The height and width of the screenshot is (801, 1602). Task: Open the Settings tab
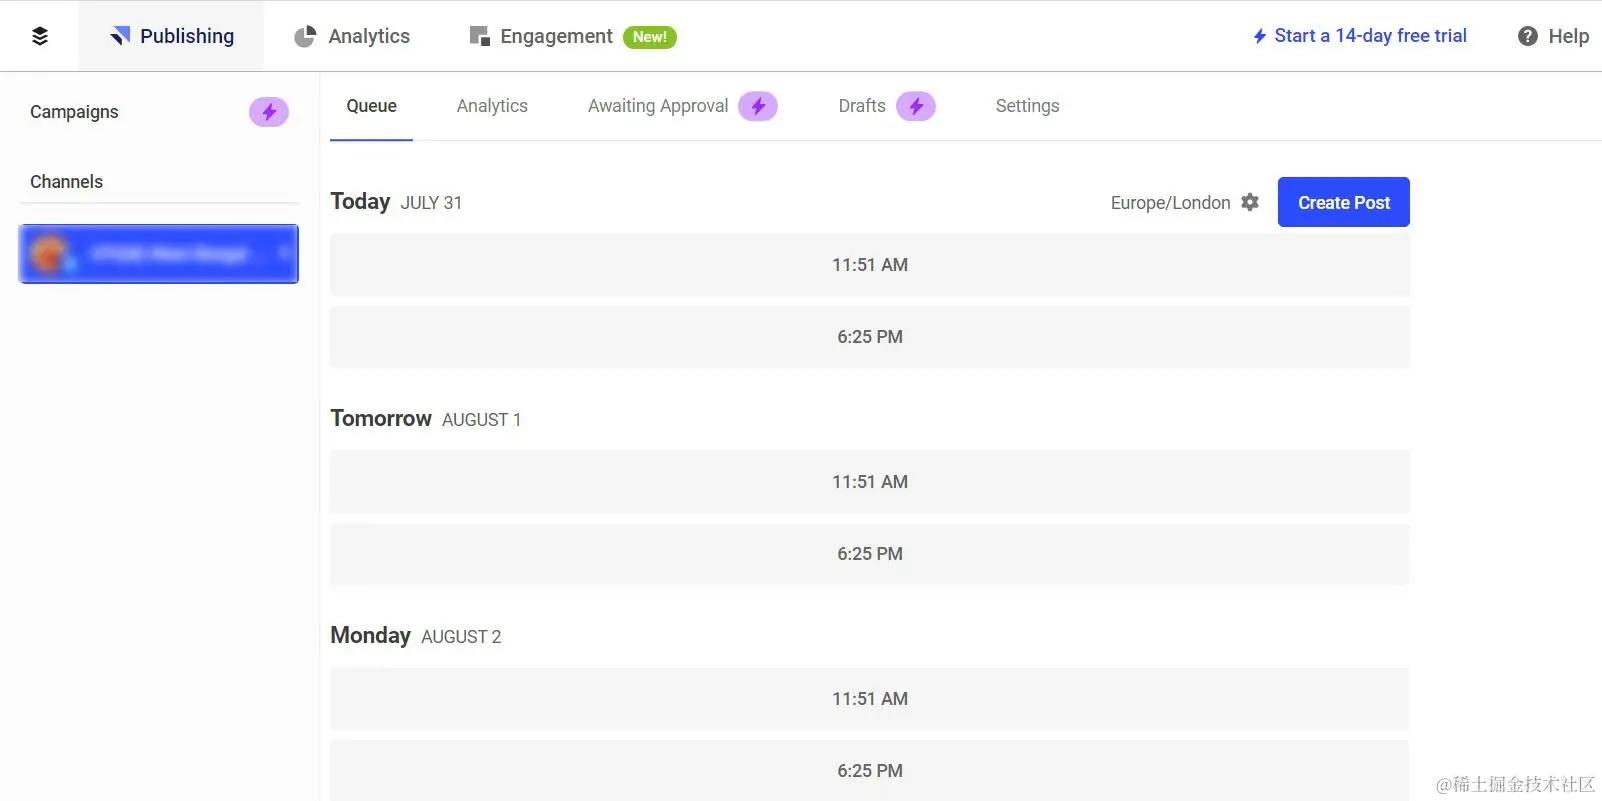point(1027,106)
